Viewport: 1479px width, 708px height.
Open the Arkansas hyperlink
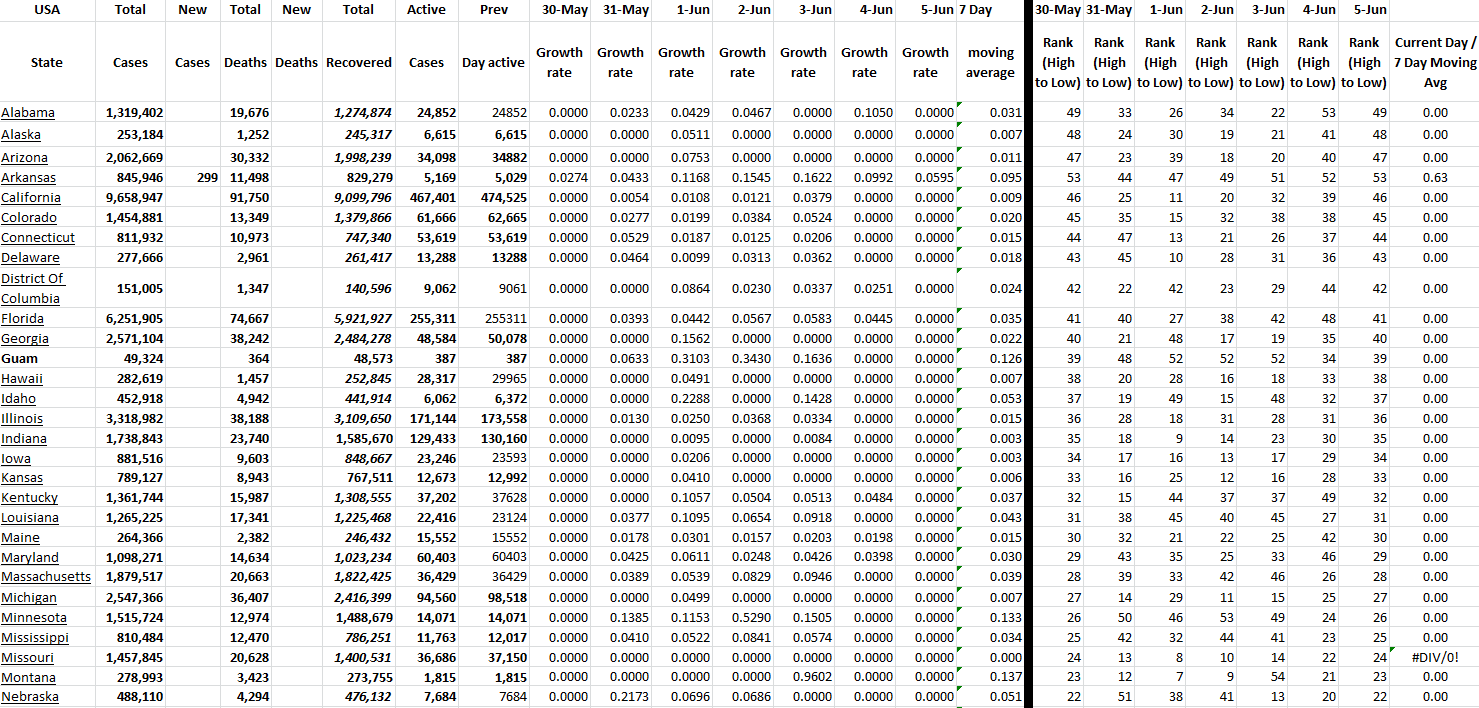[x=28, y=178]
